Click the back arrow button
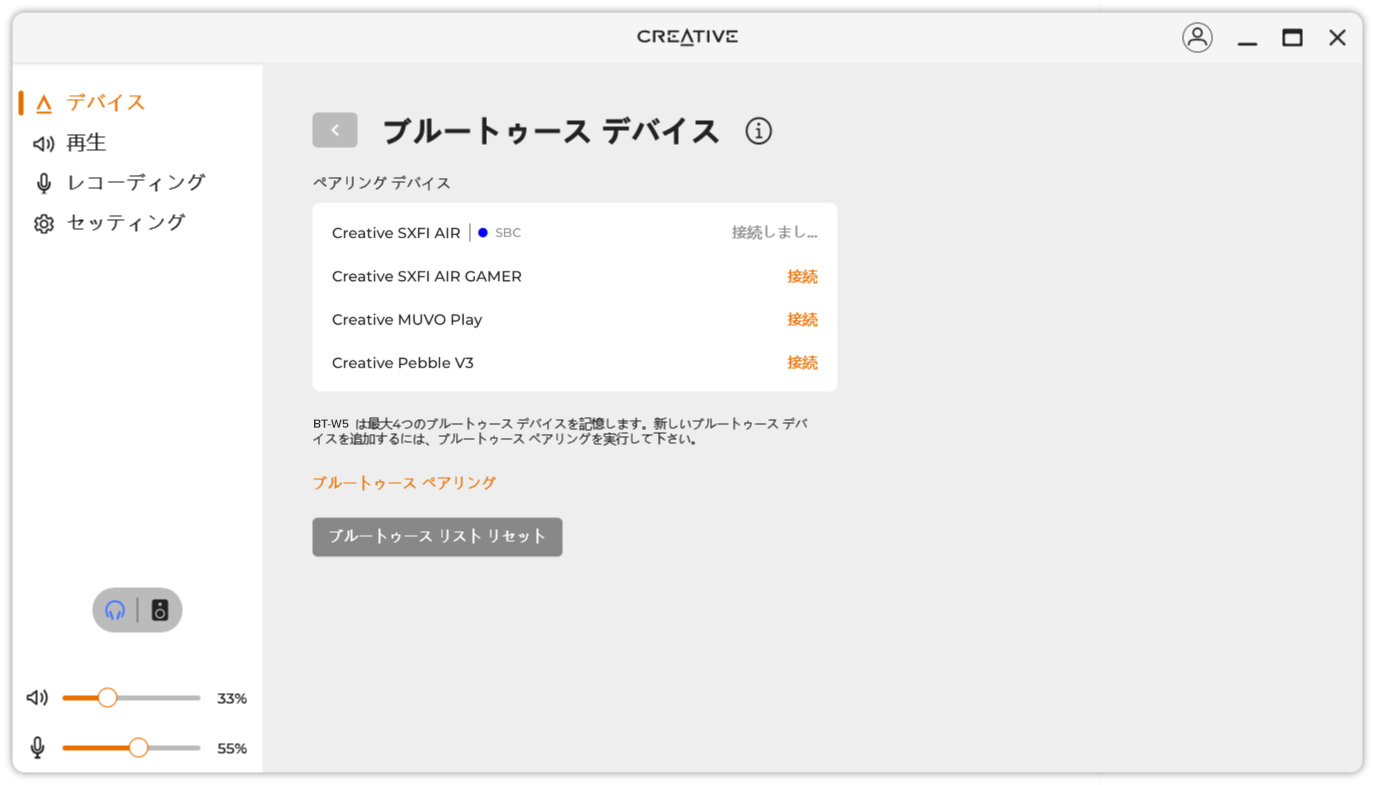This screenshot has height=785, width=1375. click(335, 130)
